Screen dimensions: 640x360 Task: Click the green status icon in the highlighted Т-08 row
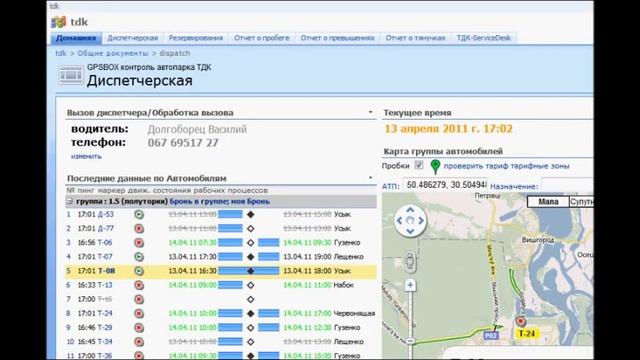point(139,271)
